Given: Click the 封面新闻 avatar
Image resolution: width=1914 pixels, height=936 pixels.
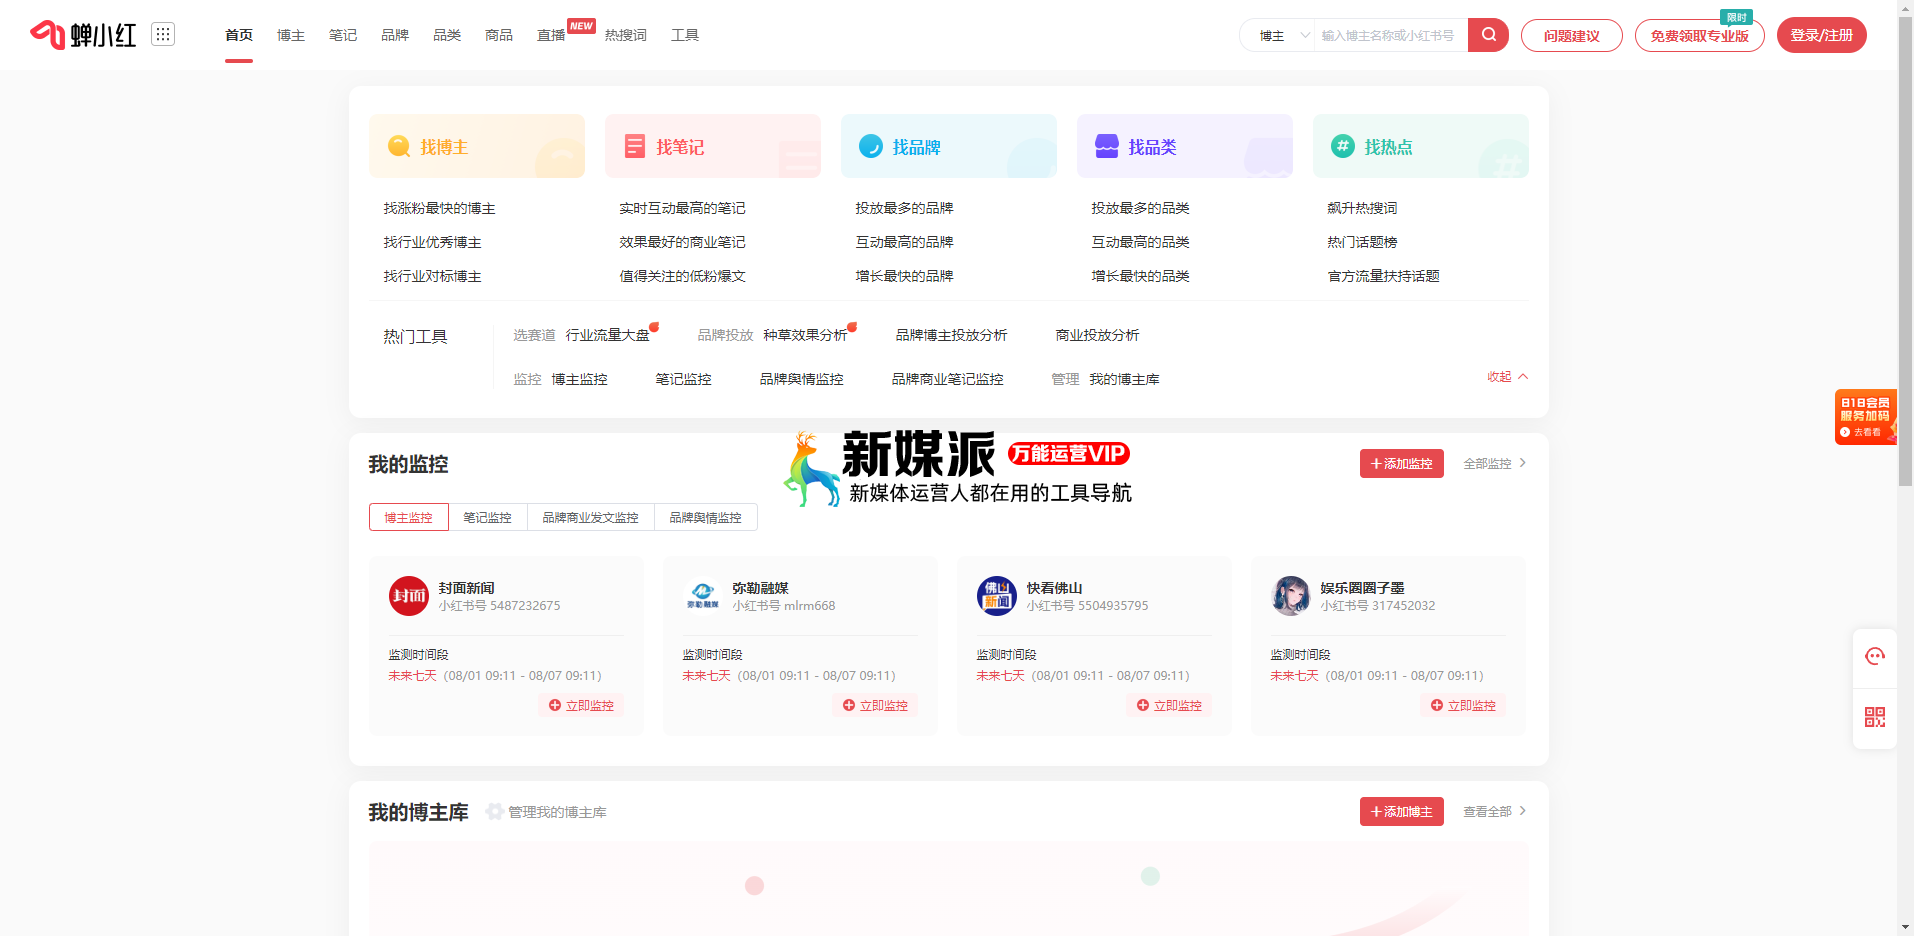Looking at the screenshot, I should point(408,596).
